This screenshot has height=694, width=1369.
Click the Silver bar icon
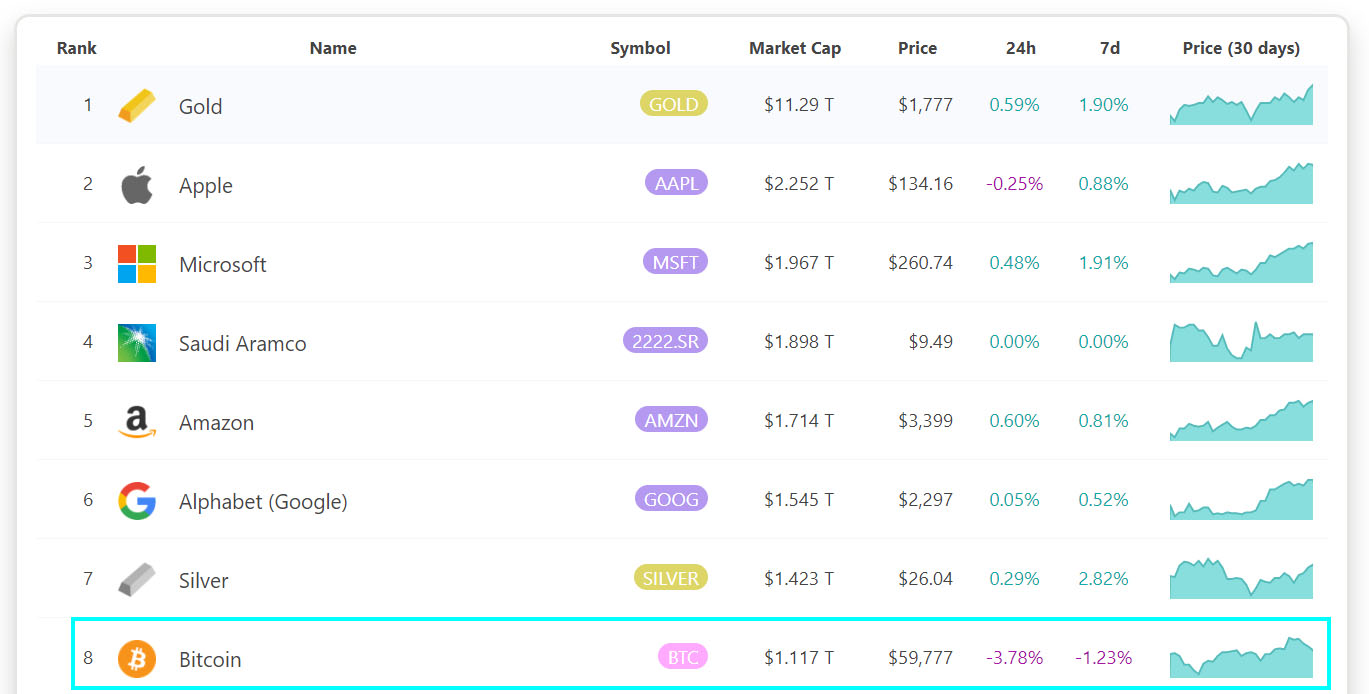coord(137,580)
